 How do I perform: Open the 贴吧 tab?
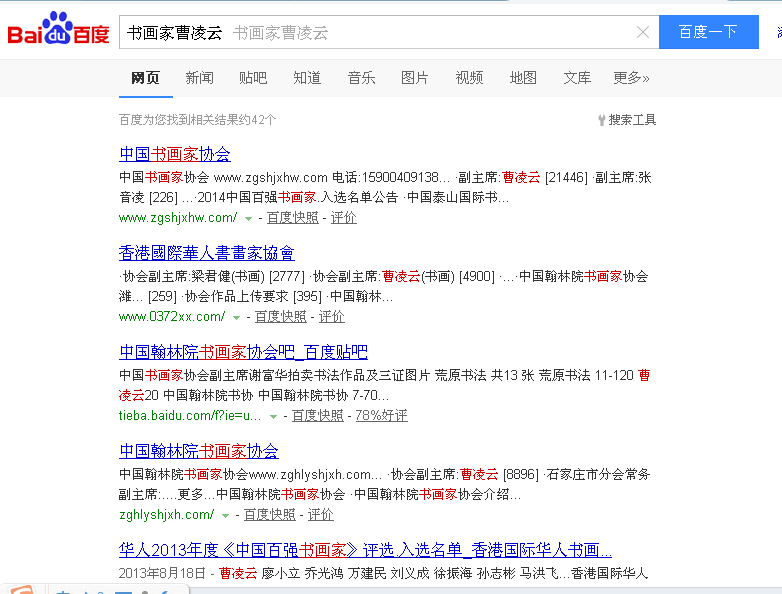[x=253, y=78]
